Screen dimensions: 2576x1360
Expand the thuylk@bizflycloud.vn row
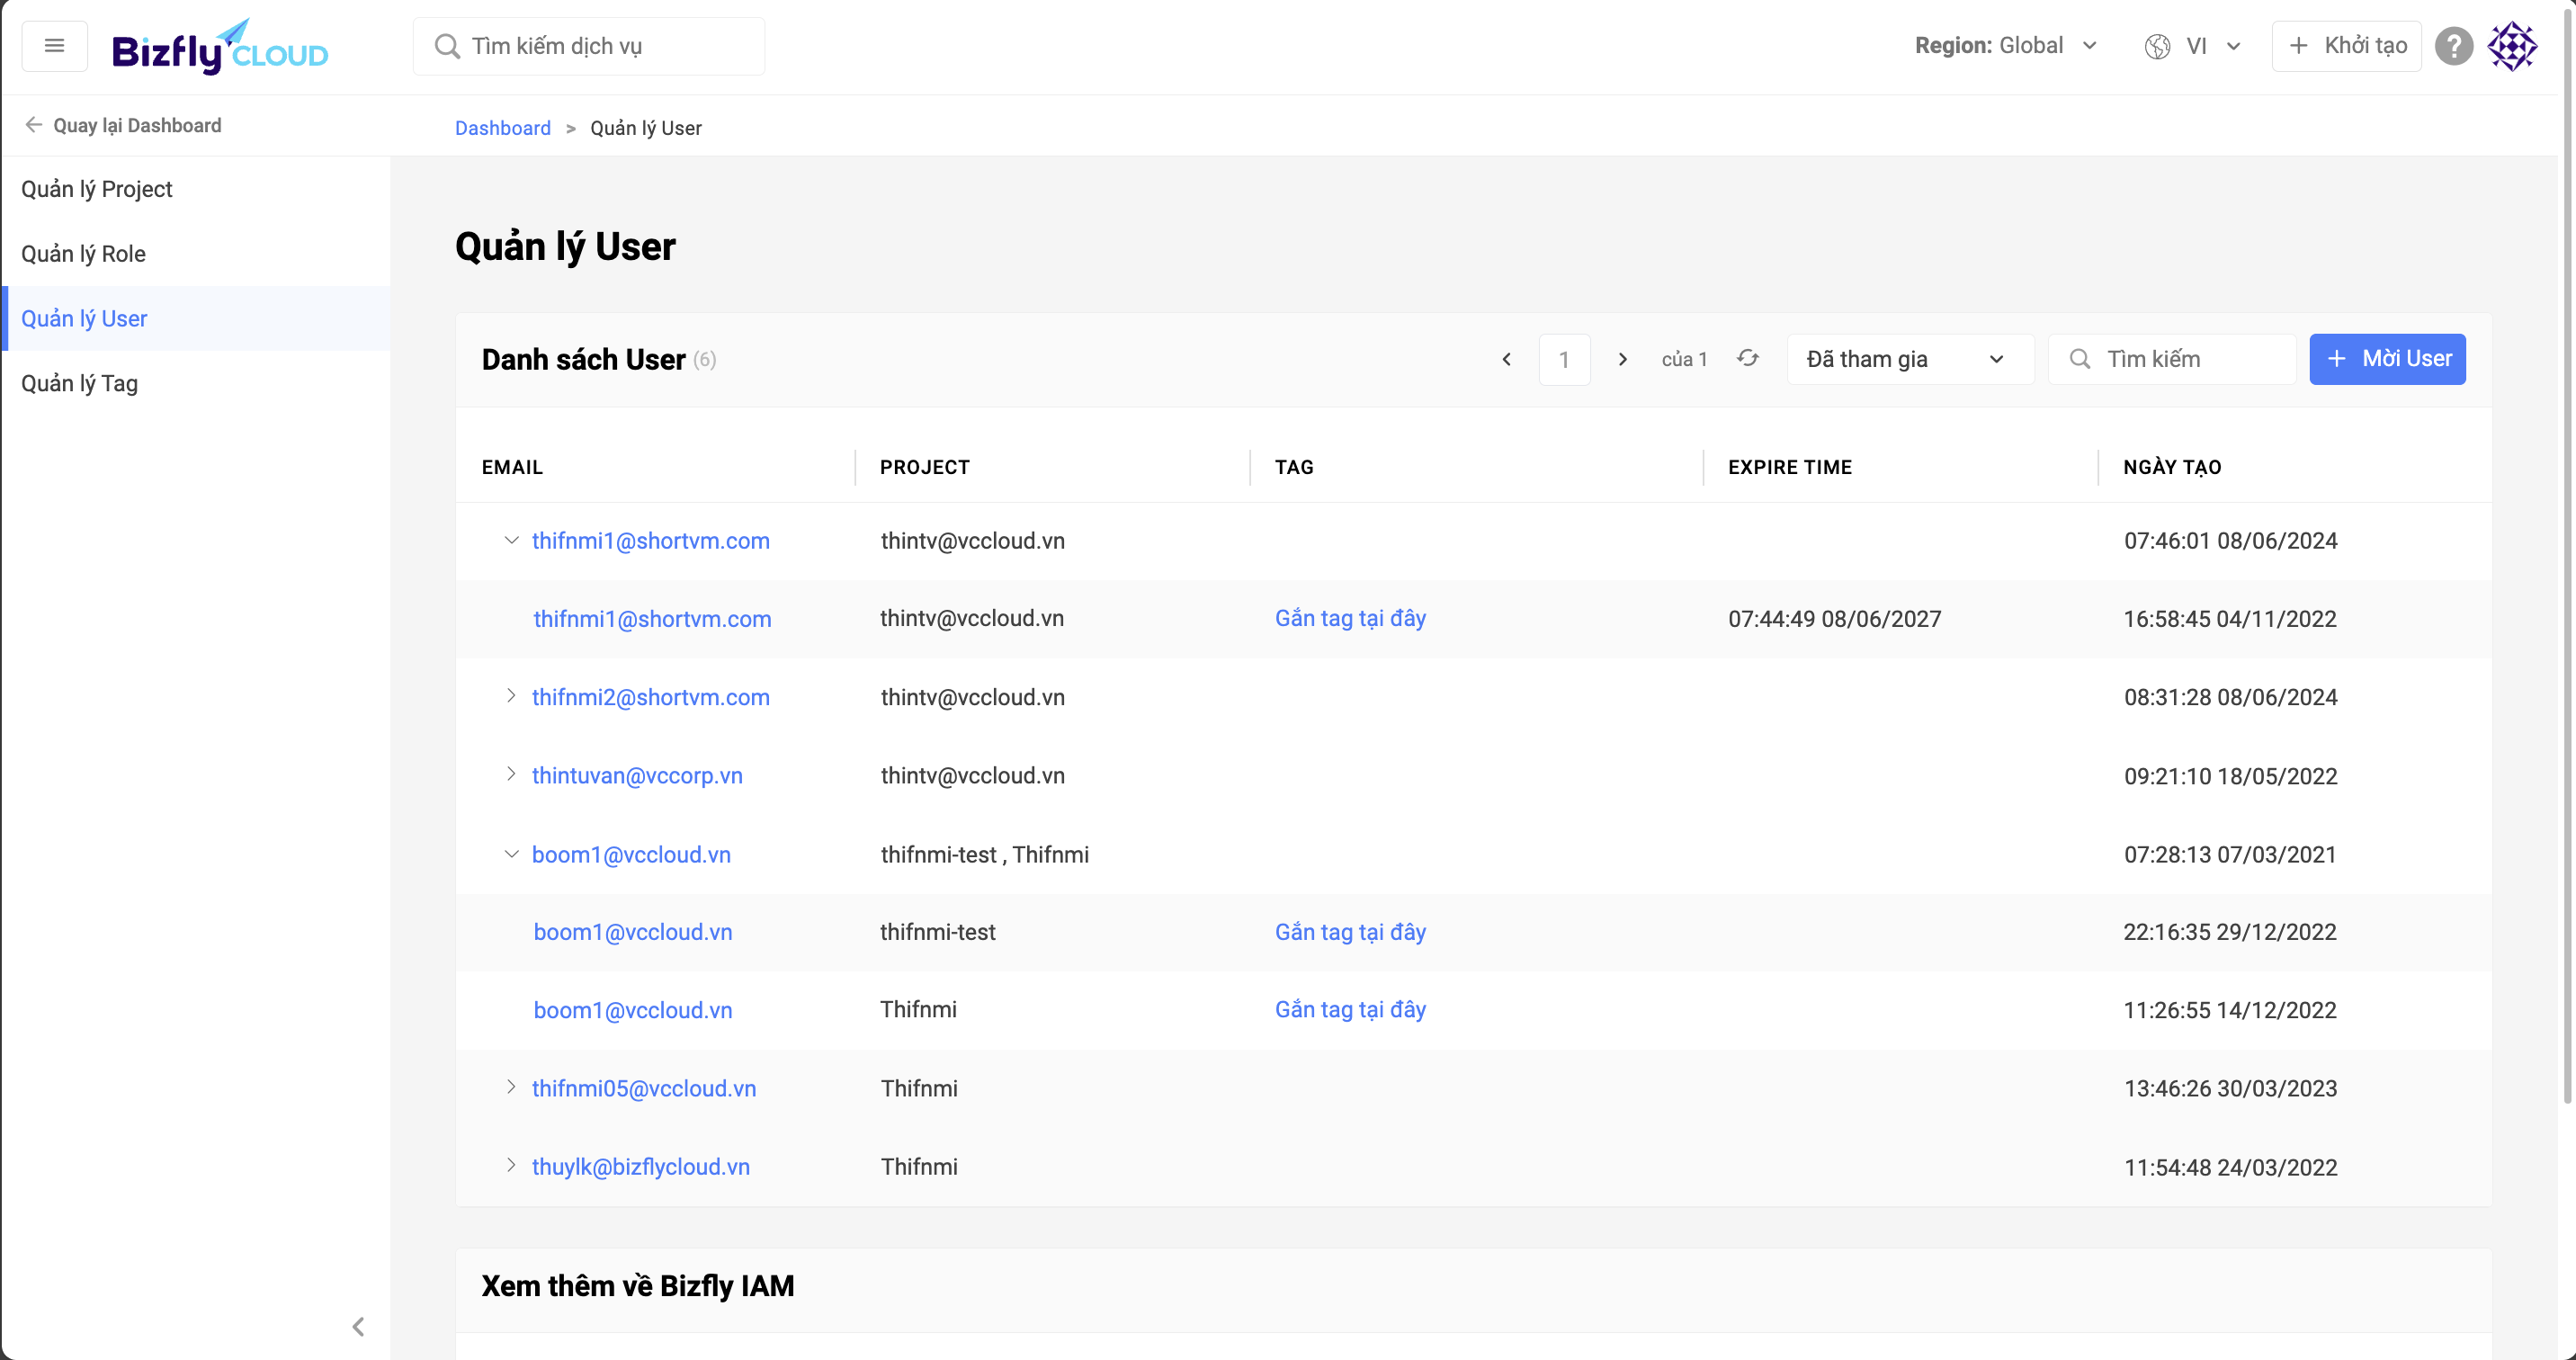click(x=511, y=1165)
